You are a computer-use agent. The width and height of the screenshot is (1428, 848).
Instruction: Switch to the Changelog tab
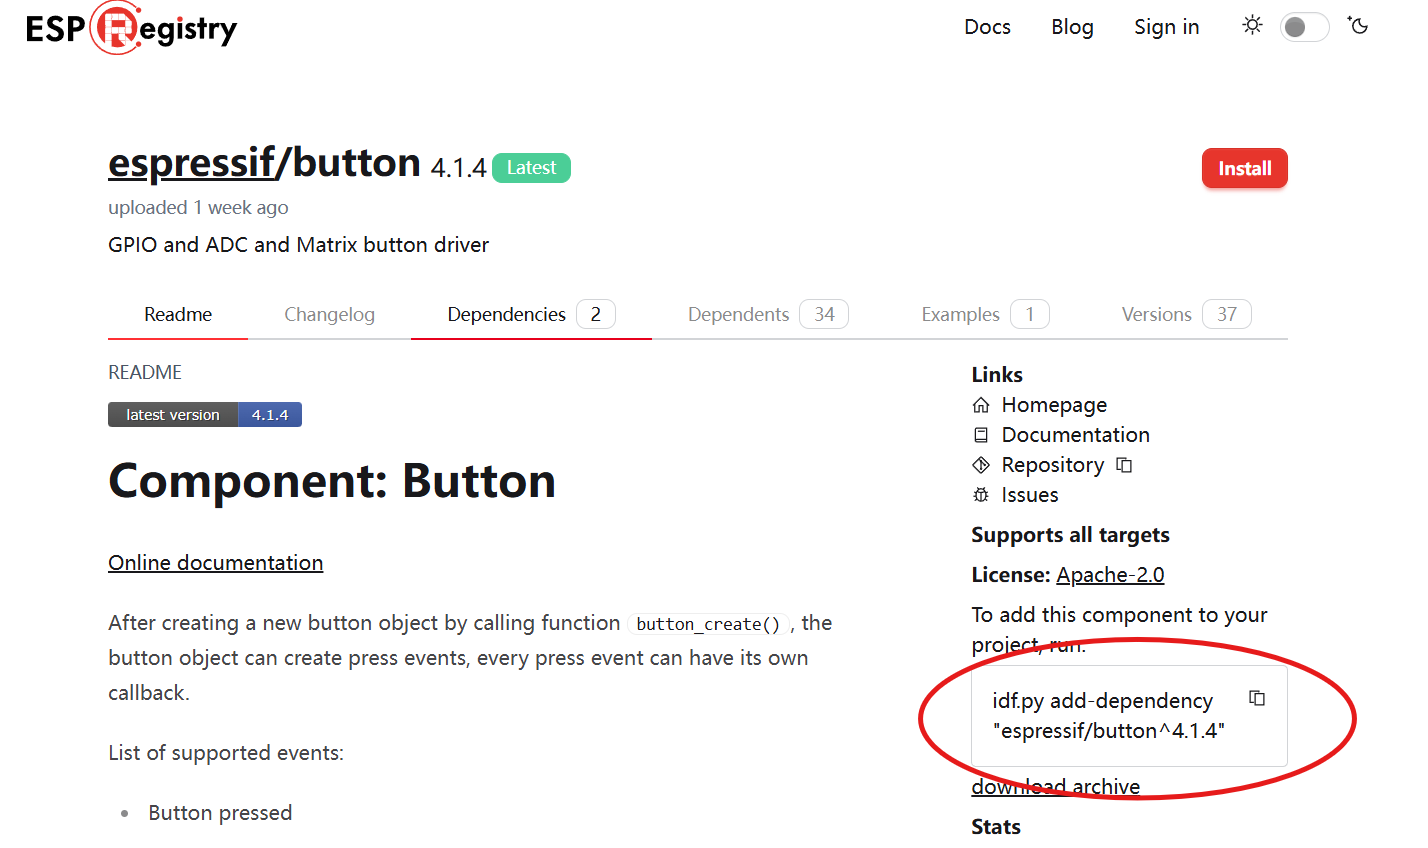(x=329, y=314)
